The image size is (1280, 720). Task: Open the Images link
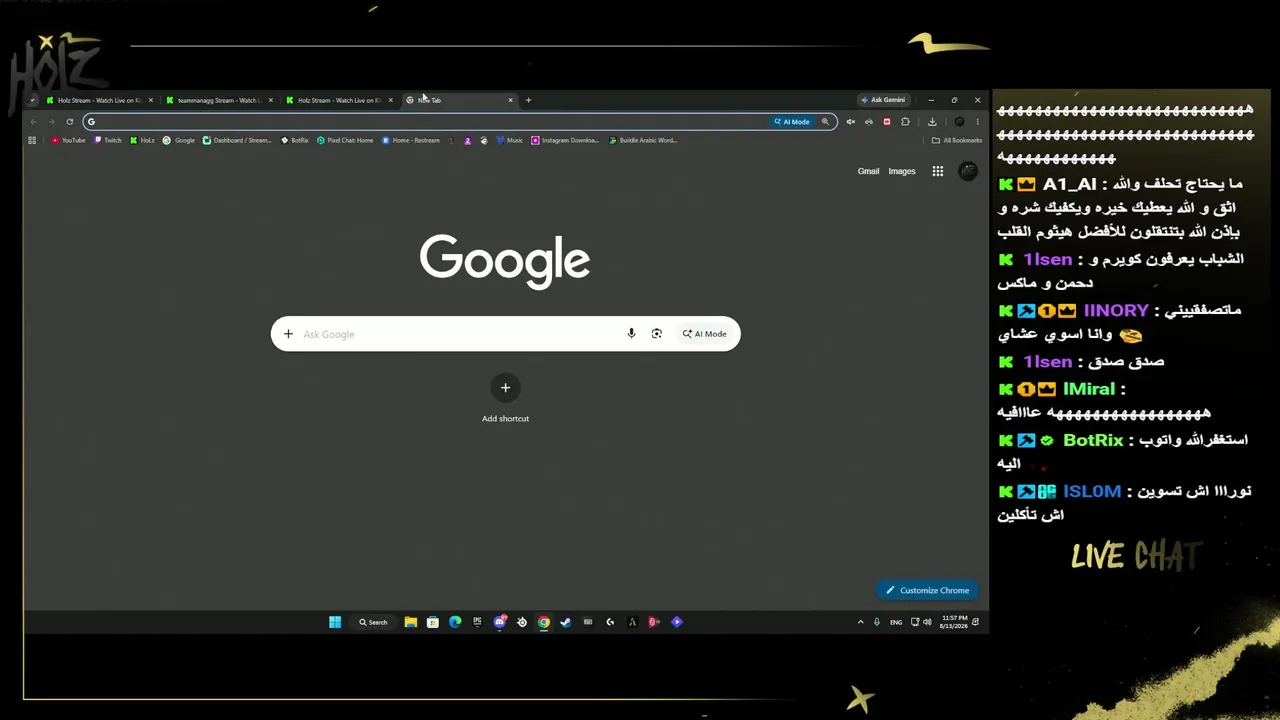(902, 171)
